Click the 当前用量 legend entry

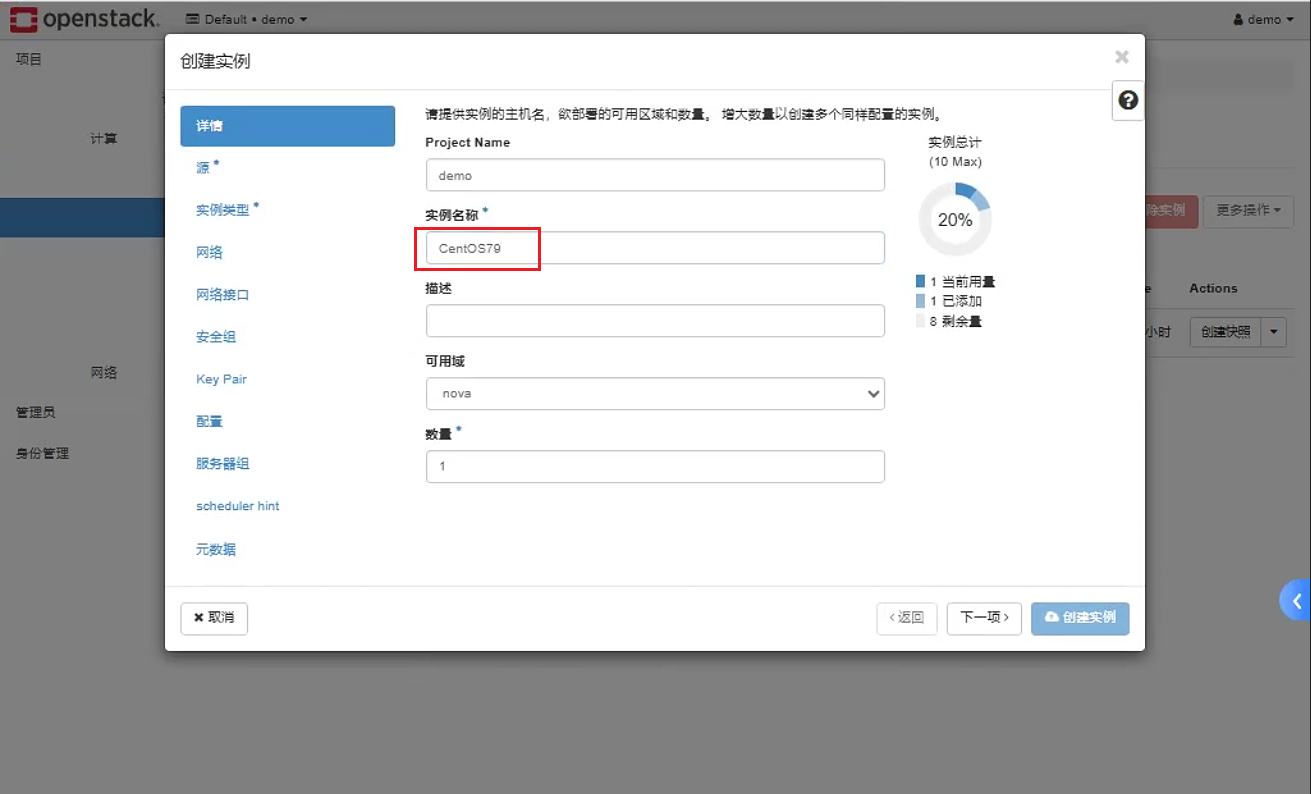(956, 282)
